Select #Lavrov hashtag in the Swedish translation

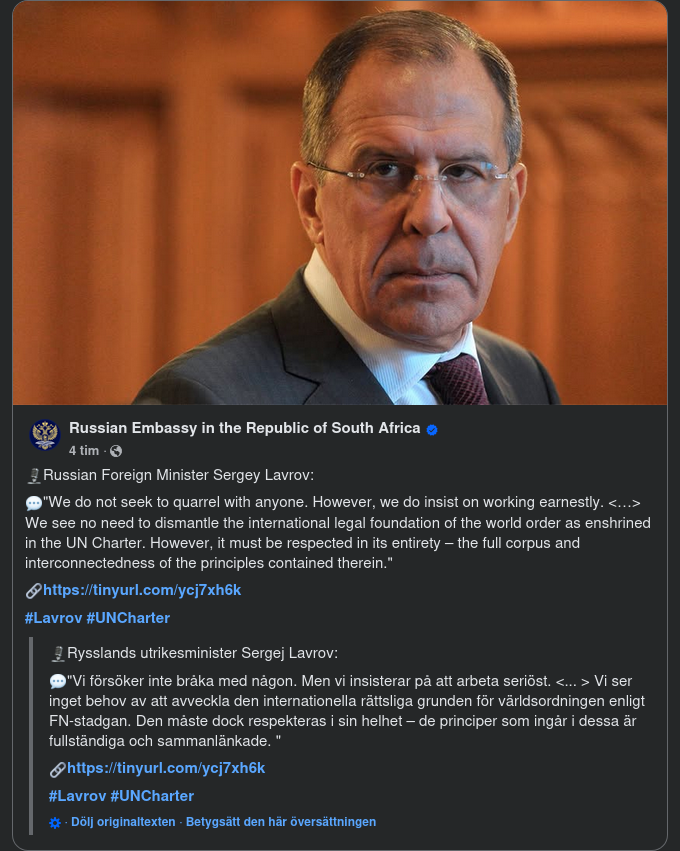pos(77,796)
